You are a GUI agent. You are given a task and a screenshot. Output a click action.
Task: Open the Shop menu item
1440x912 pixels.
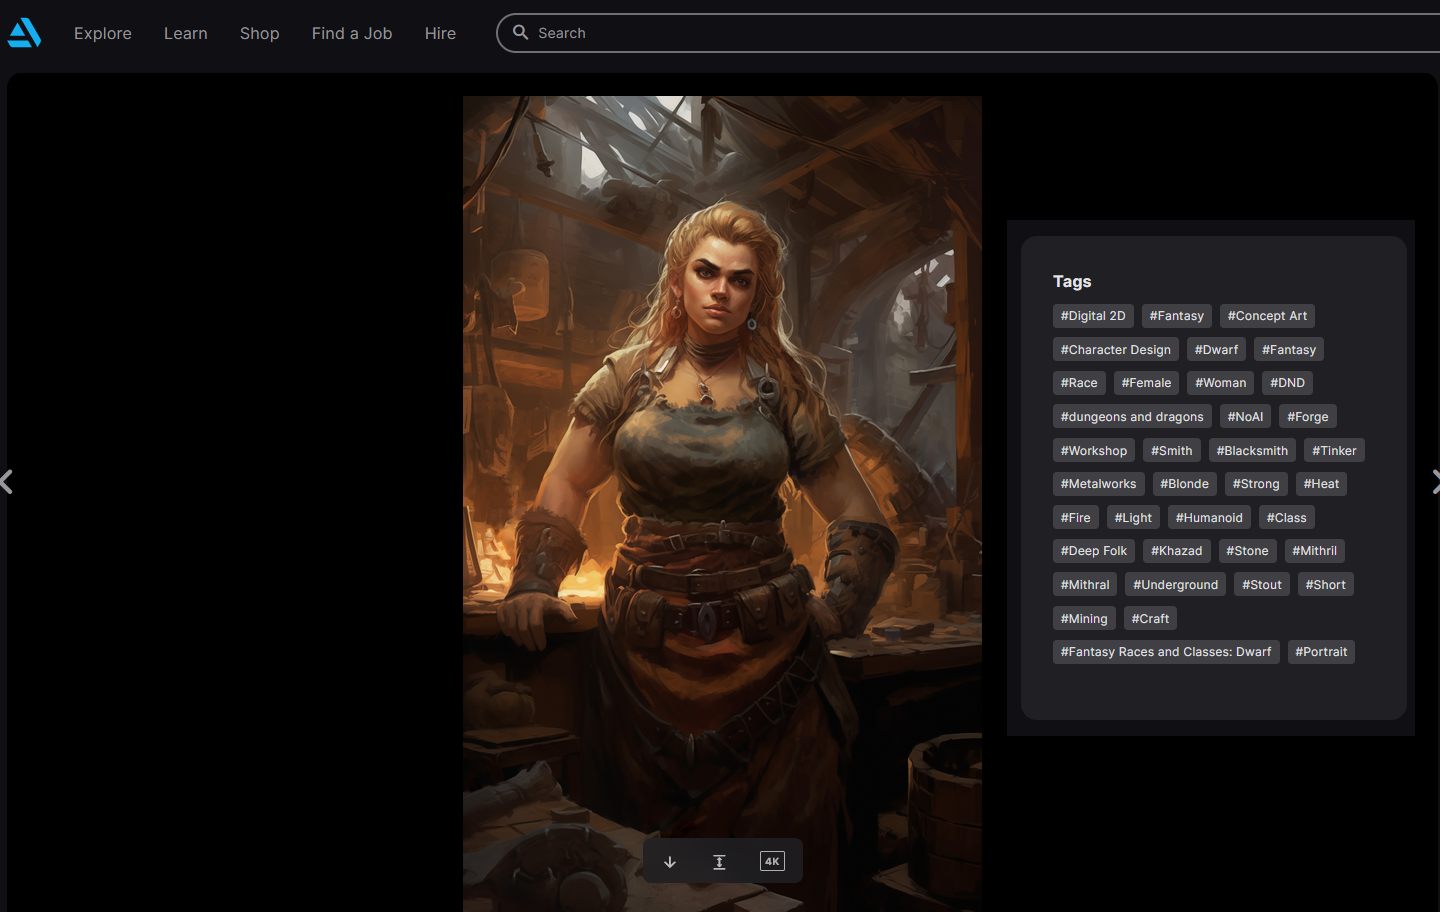pyautogui.click(x=259, y=33)
